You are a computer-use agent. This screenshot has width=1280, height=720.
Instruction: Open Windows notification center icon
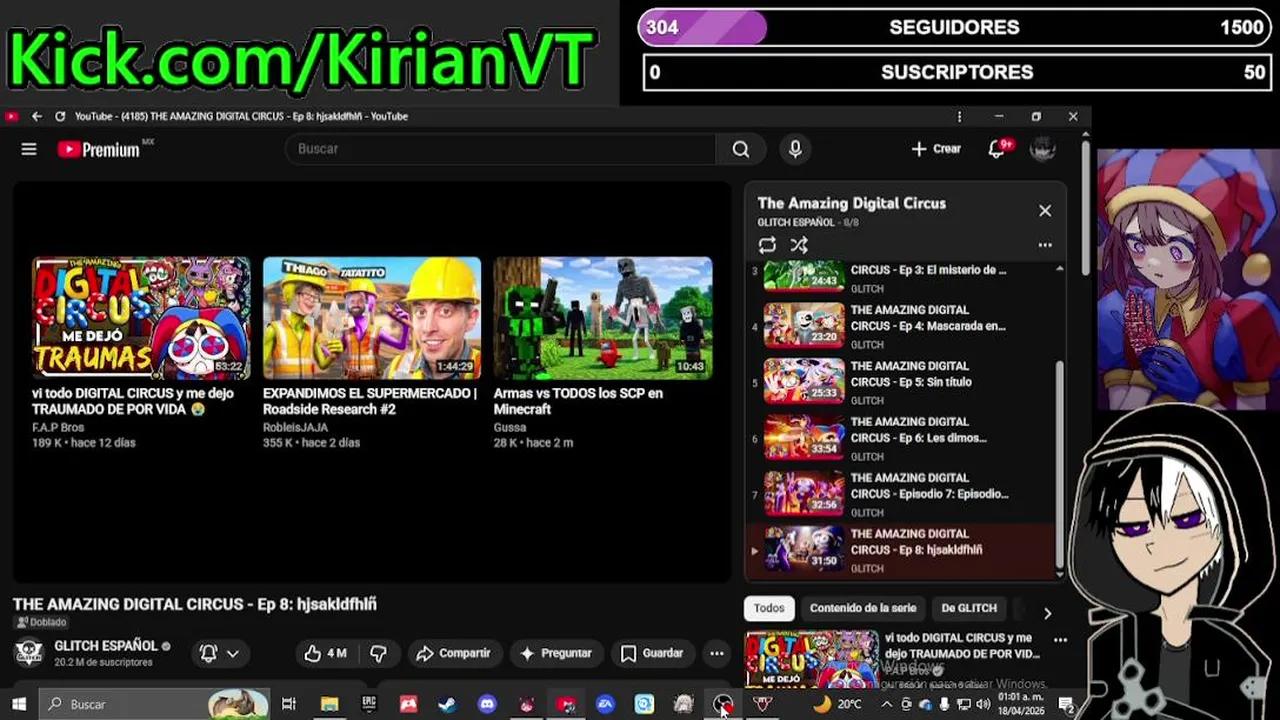click(x=1066, y=704)
